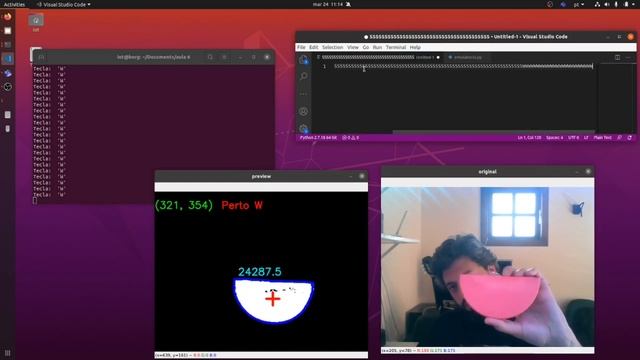Minimize the preview window
The image size is (640, 360).
(351, 176)
